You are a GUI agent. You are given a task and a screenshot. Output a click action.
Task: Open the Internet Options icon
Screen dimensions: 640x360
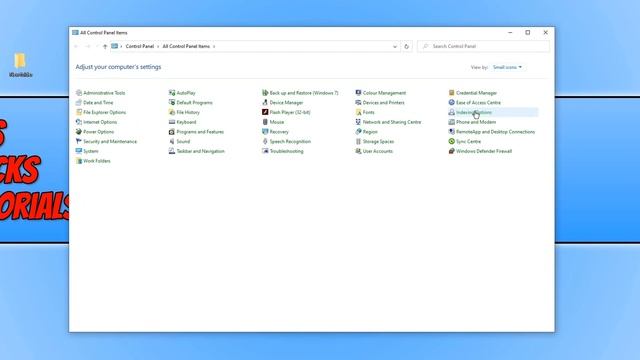(79, 122)
